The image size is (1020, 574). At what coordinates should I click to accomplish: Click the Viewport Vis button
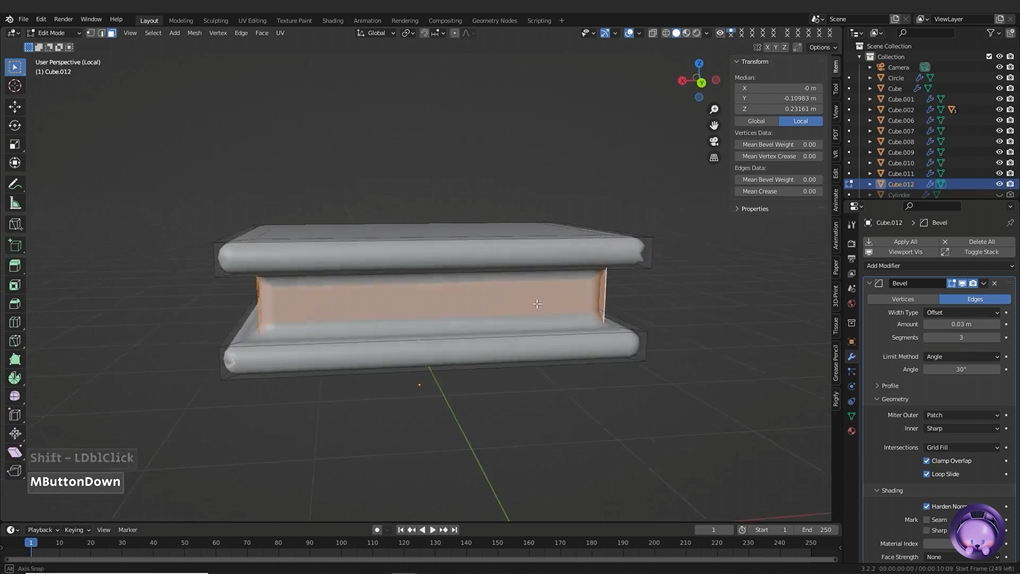click(x=901, y=252)
